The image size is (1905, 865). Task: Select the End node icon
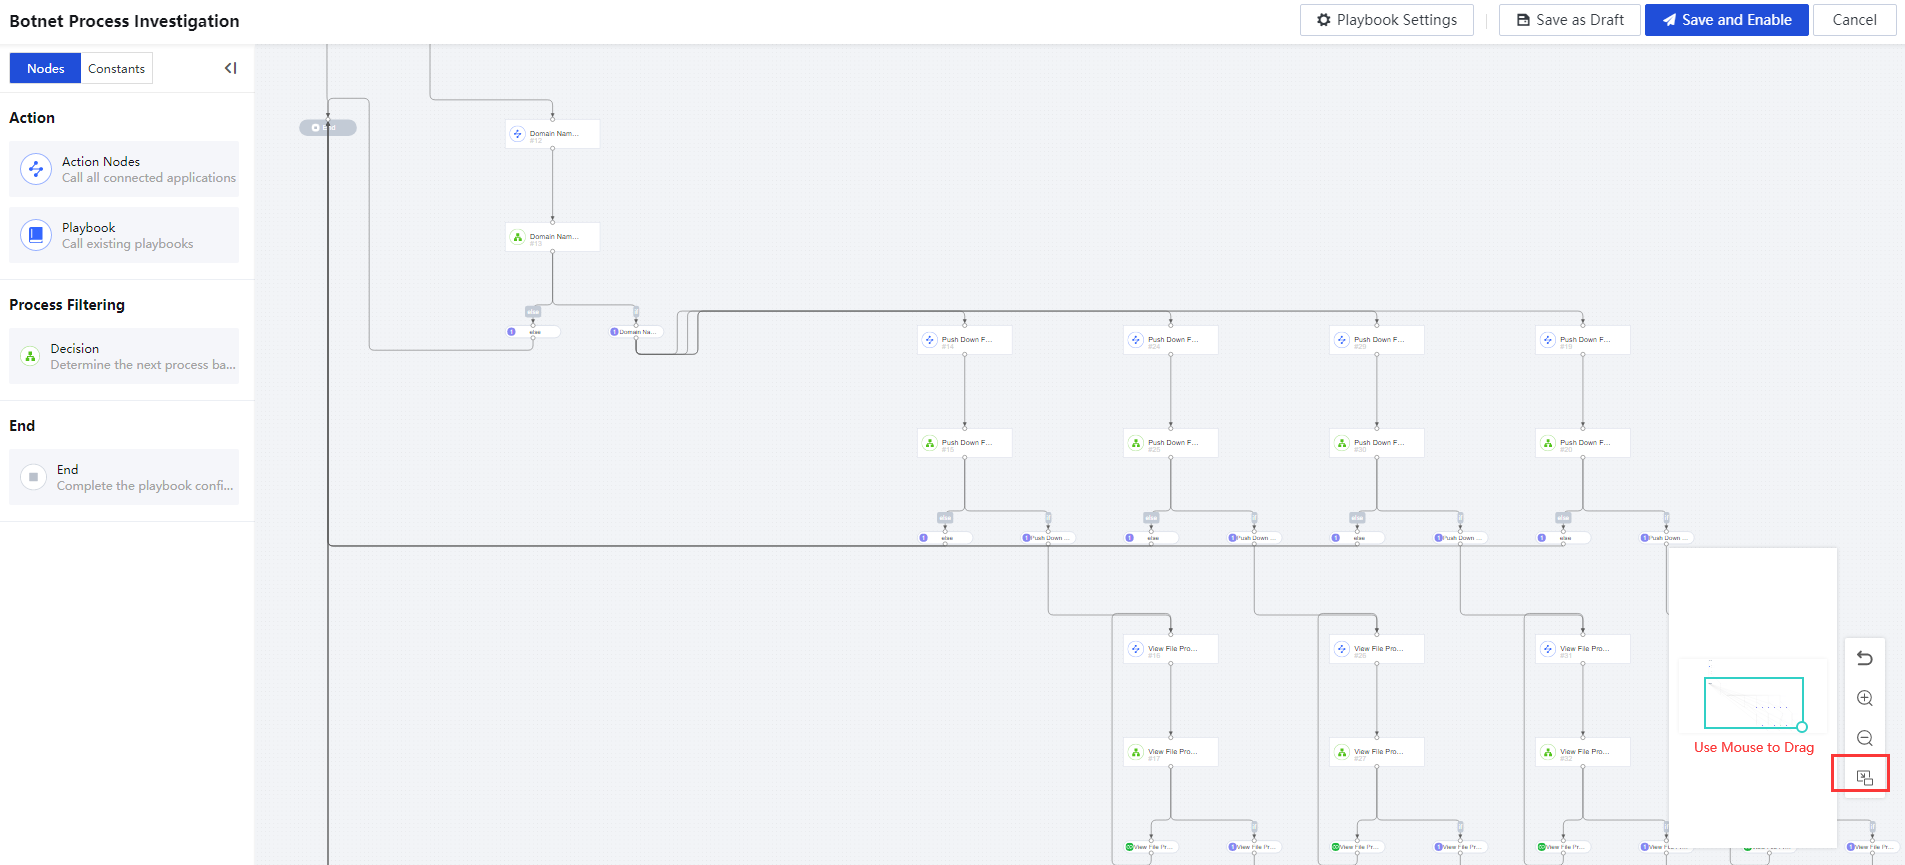click(x=34, y=477)
